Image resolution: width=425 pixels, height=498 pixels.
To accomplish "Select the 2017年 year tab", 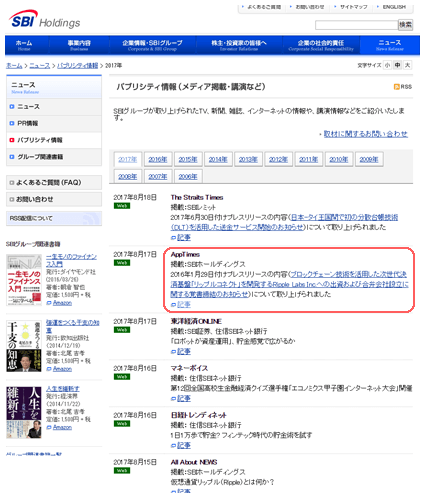I will [128, 159].
